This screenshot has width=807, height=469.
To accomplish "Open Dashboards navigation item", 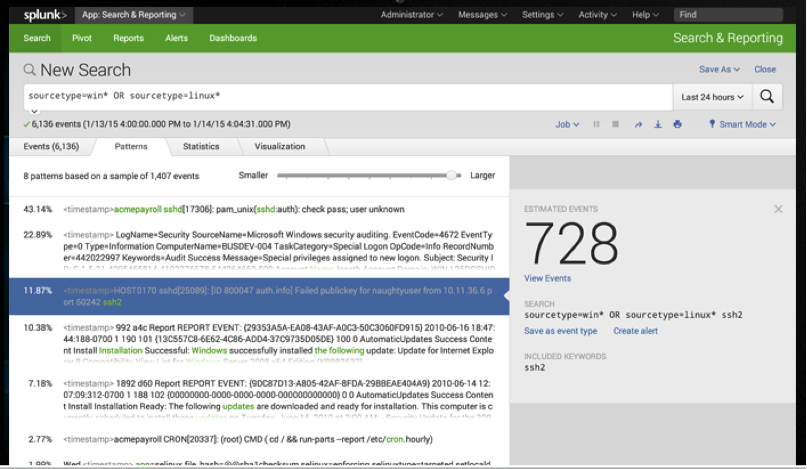I will coord(233,38).
